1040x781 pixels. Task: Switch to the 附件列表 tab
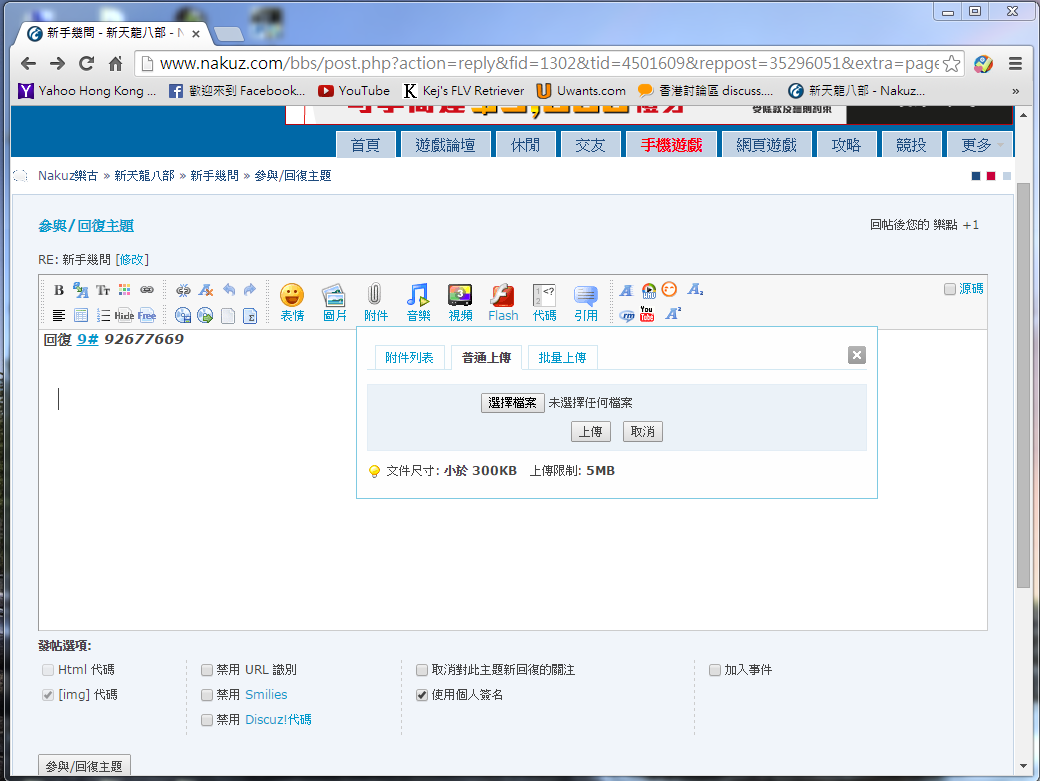point(409,358)
